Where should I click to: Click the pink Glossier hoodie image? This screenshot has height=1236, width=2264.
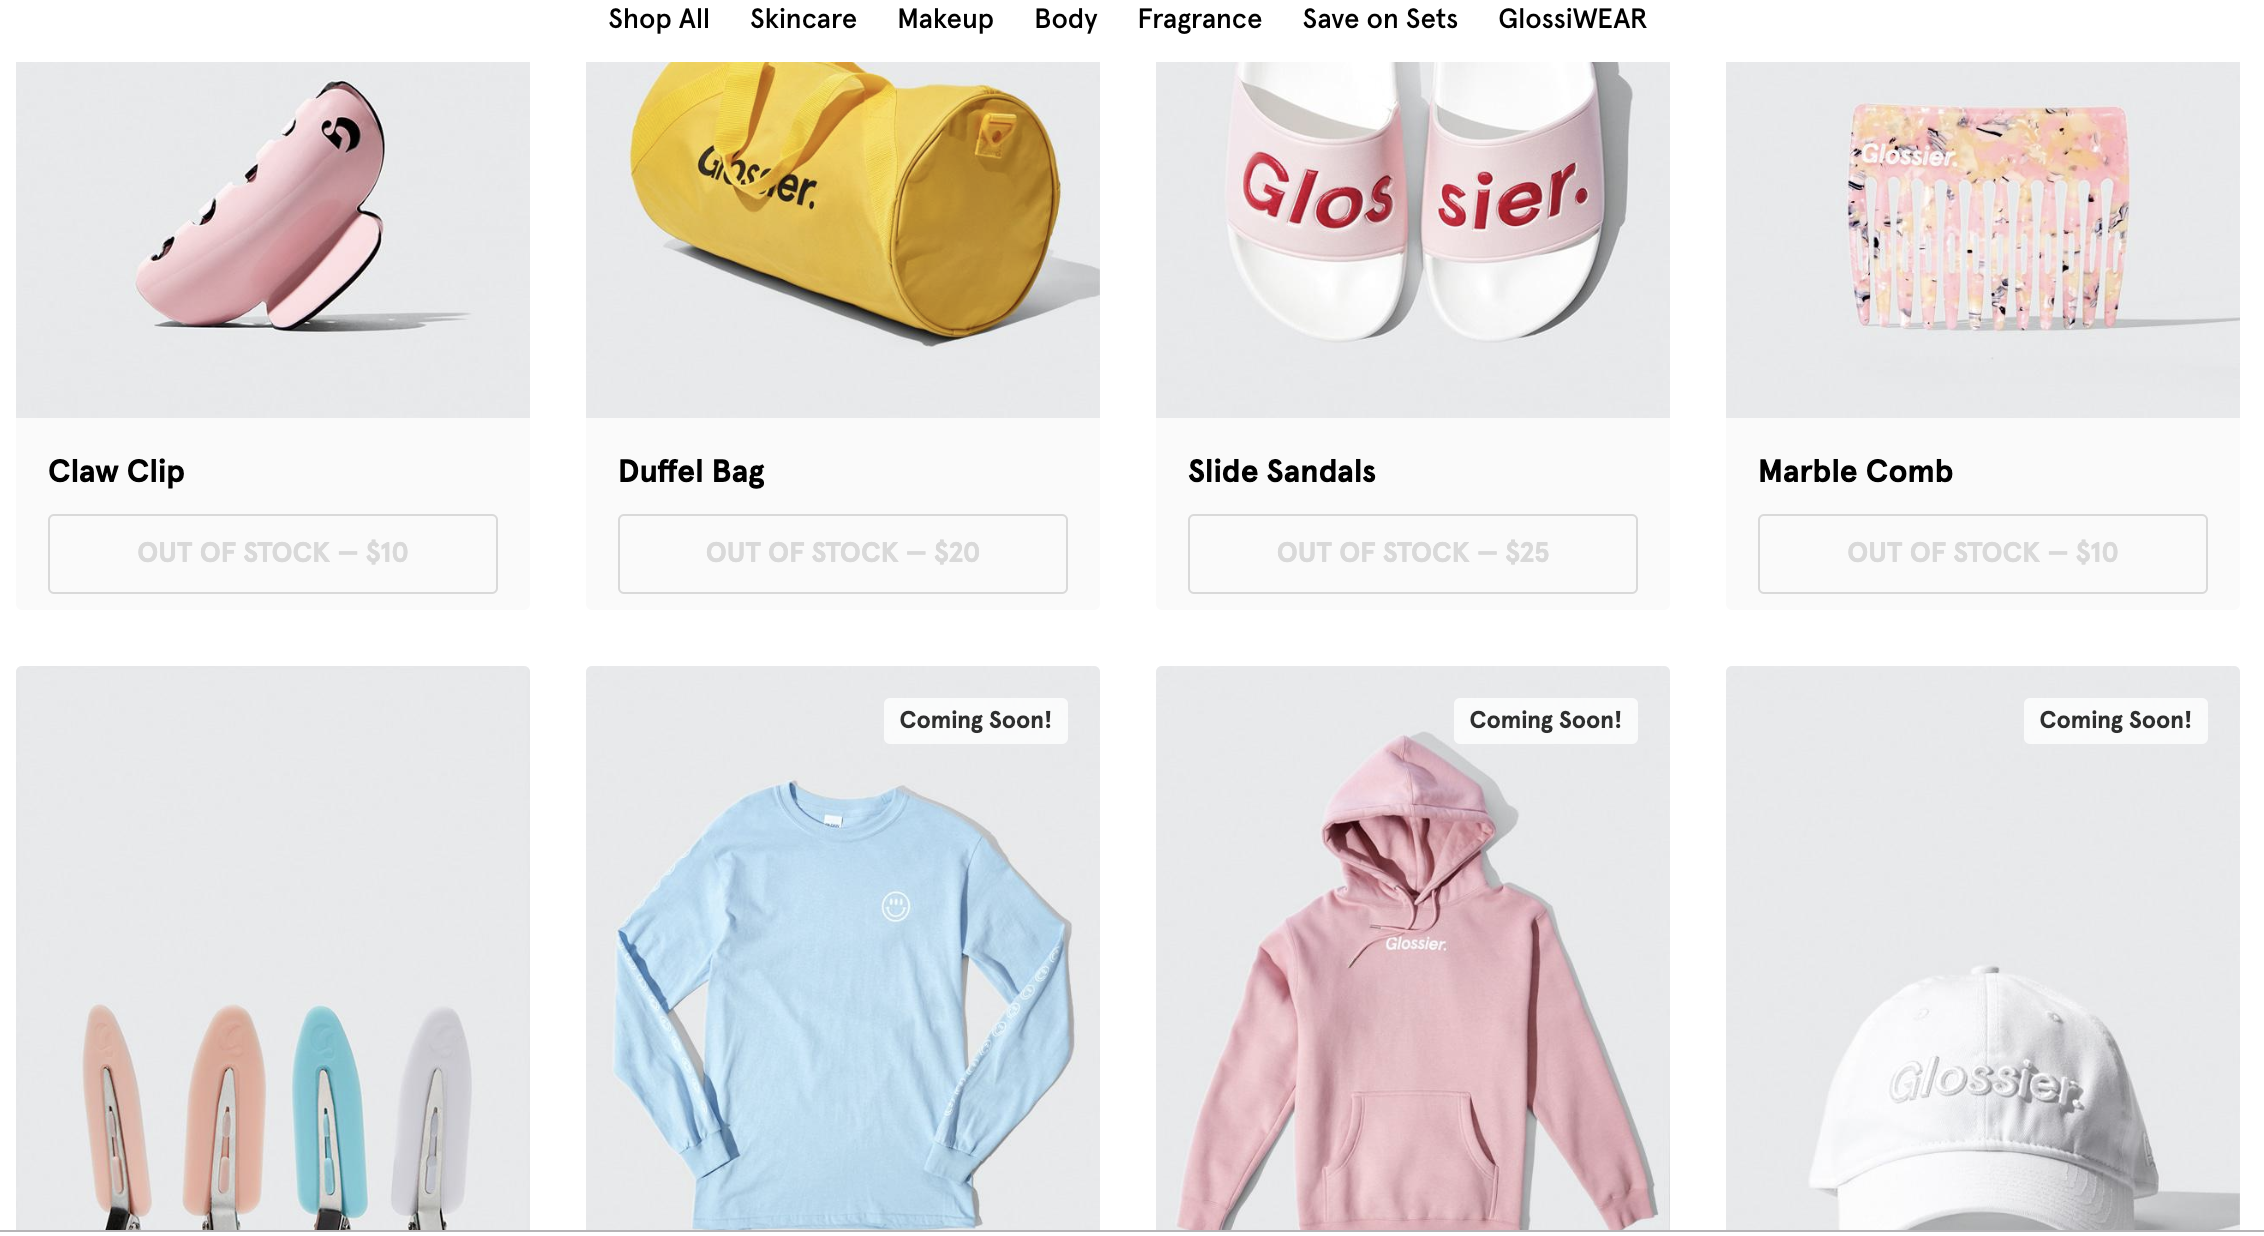(x=1413, y=948)
